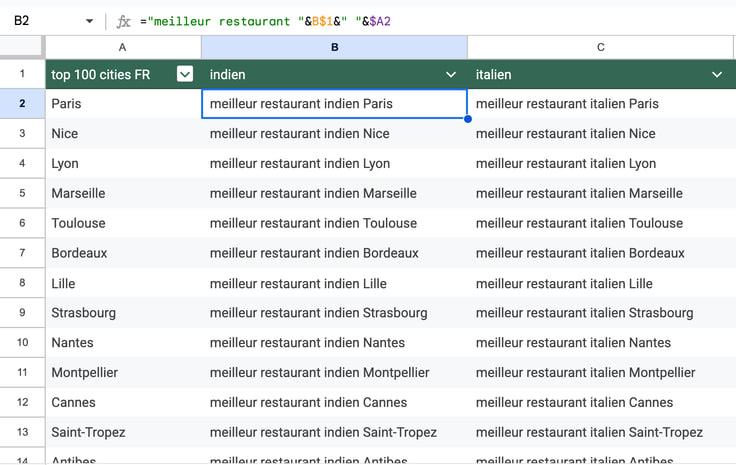This screenshot has width=736, height=465.
Task: Select row 10 header
Action: pos(22,343)
